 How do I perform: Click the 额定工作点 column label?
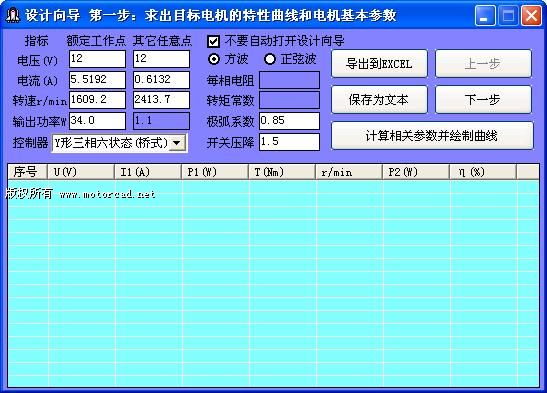pyautogui.click(x=96, y=41)
